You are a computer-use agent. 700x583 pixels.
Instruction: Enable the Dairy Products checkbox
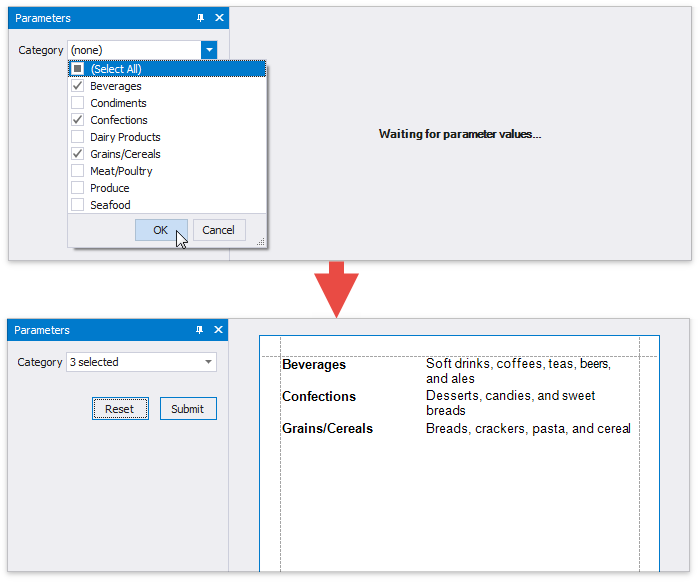[x=77, y=137]
